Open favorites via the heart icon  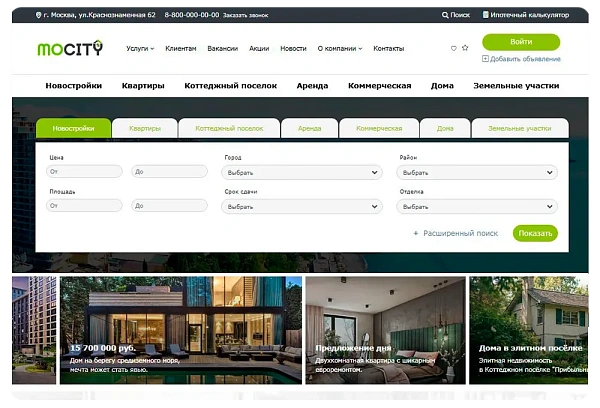click(454, 48)
